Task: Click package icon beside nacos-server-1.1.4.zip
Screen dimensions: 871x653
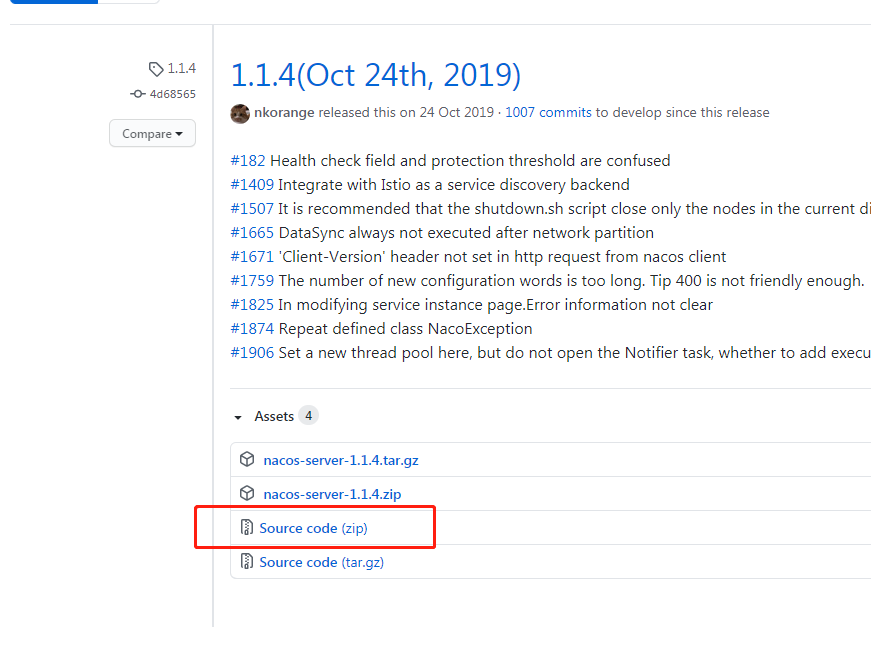Action: point(247,494)
